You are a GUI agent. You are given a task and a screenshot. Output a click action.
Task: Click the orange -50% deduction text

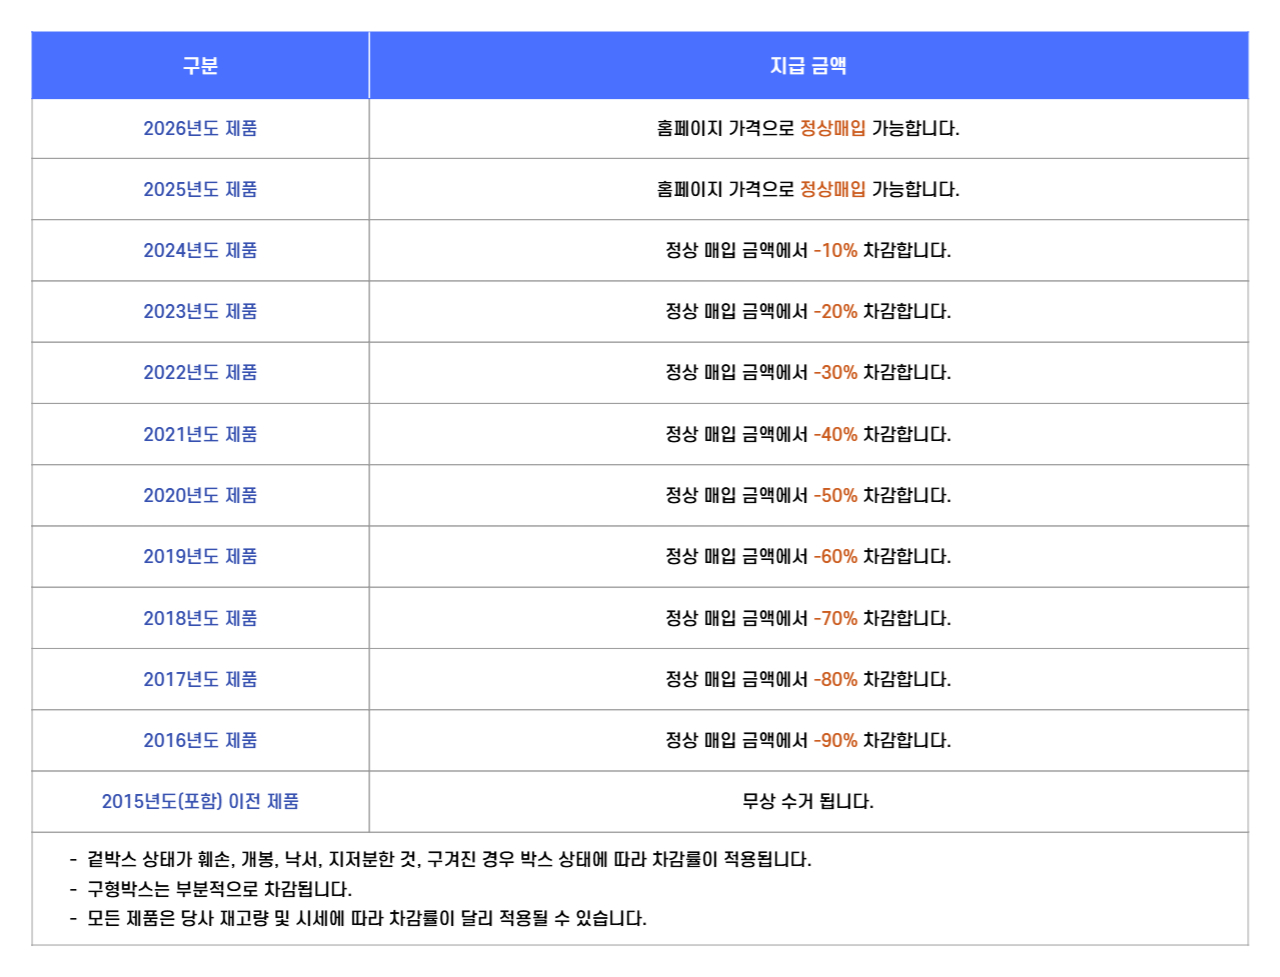(x=836, y=495)
